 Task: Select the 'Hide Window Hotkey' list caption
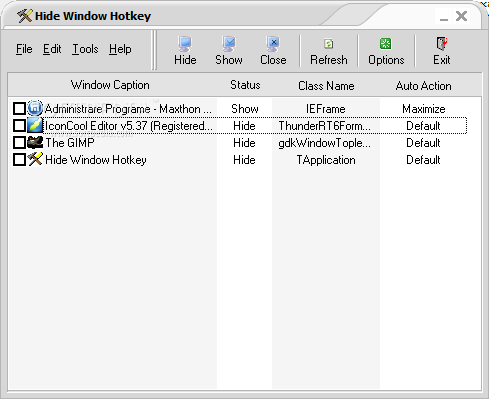click(x=96, y=160)
